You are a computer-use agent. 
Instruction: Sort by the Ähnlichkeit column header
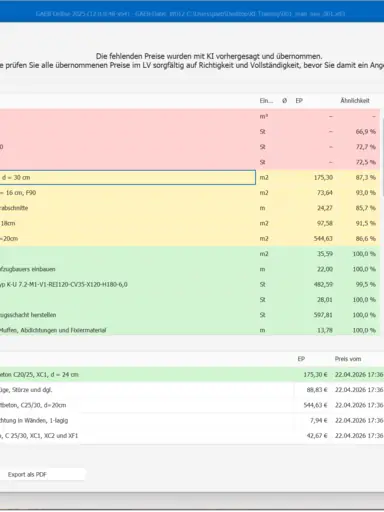point(355,101)
